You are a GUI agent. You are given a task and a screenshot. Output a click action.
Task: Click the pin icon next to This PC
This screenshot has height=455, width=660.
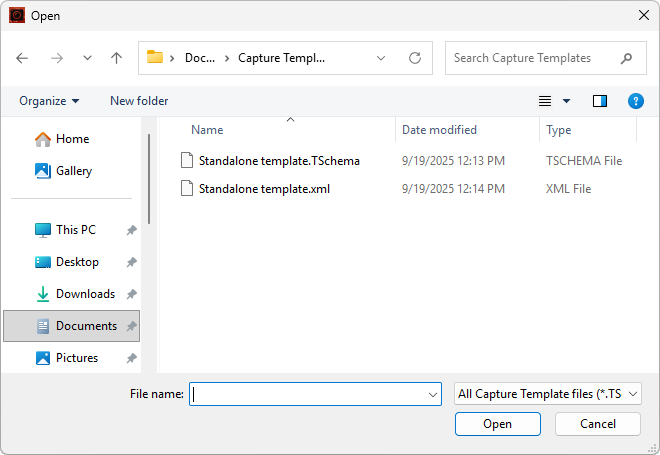click(132, 230)
